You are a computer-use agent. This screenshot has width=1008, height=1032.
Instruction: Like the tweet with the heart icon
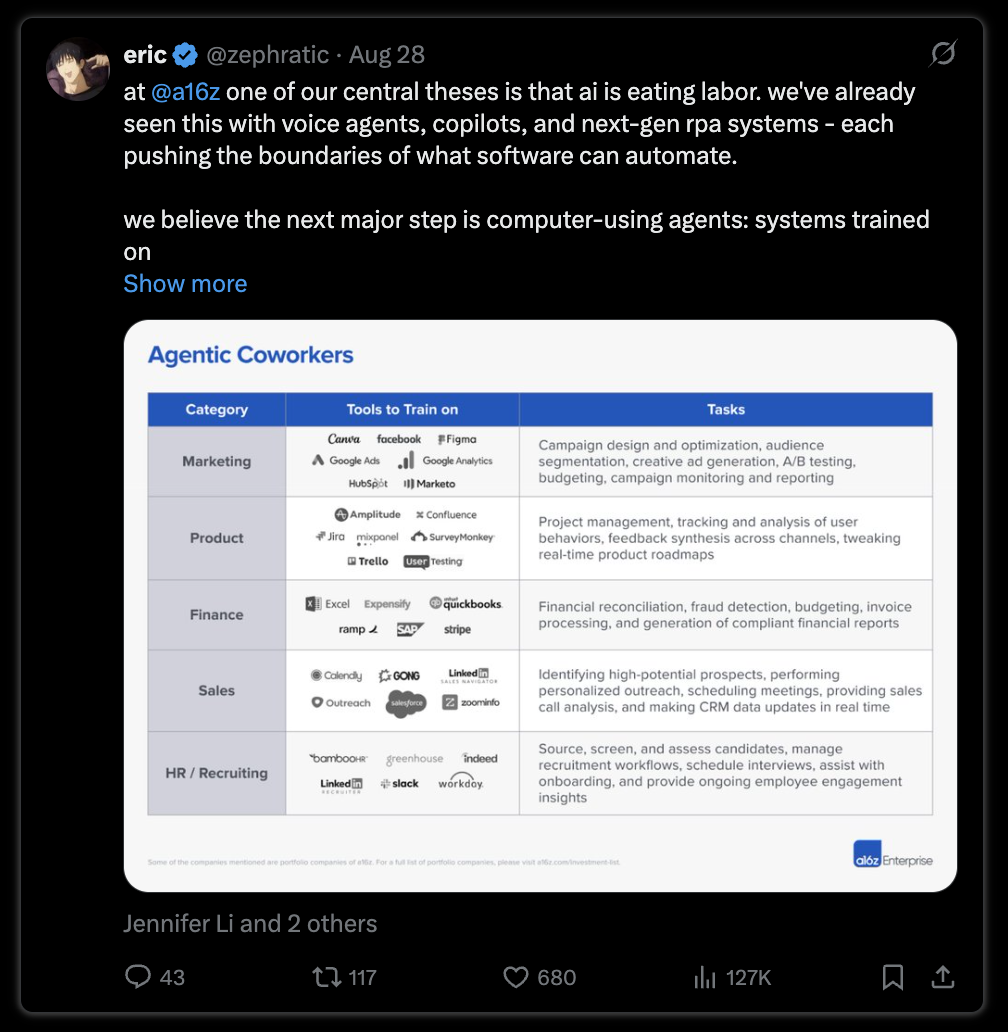(x=516, y=977)
